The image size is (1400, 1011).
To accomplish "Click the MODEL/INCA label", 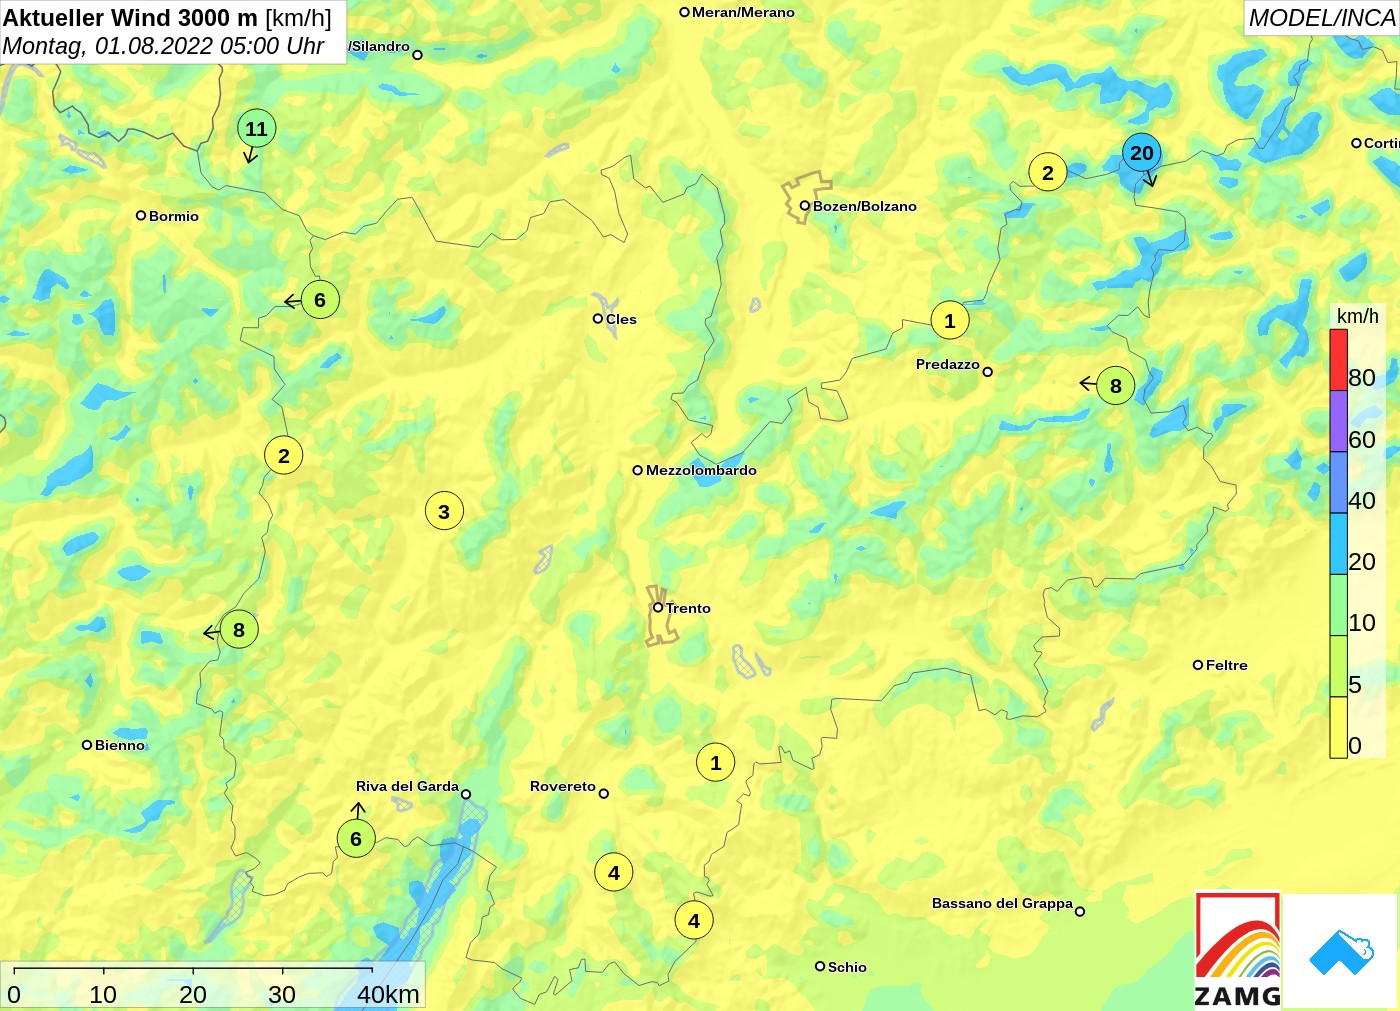I will click(x=1321, y=18).
